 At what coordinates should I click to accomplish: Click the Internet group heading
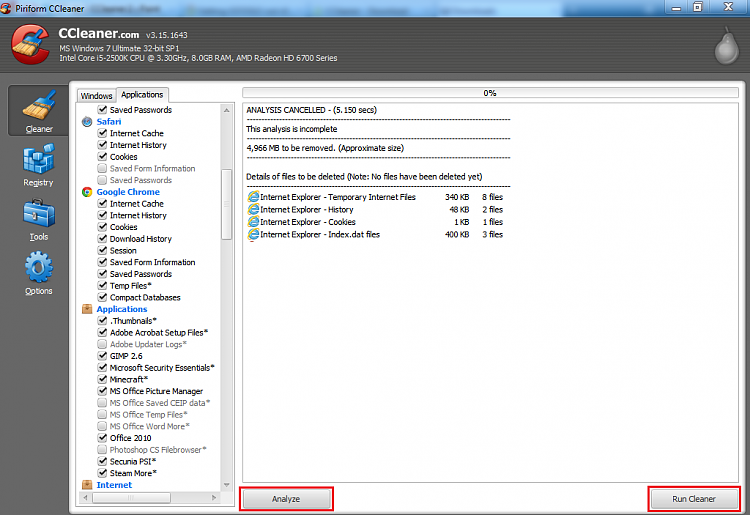[x=114, y=485]
